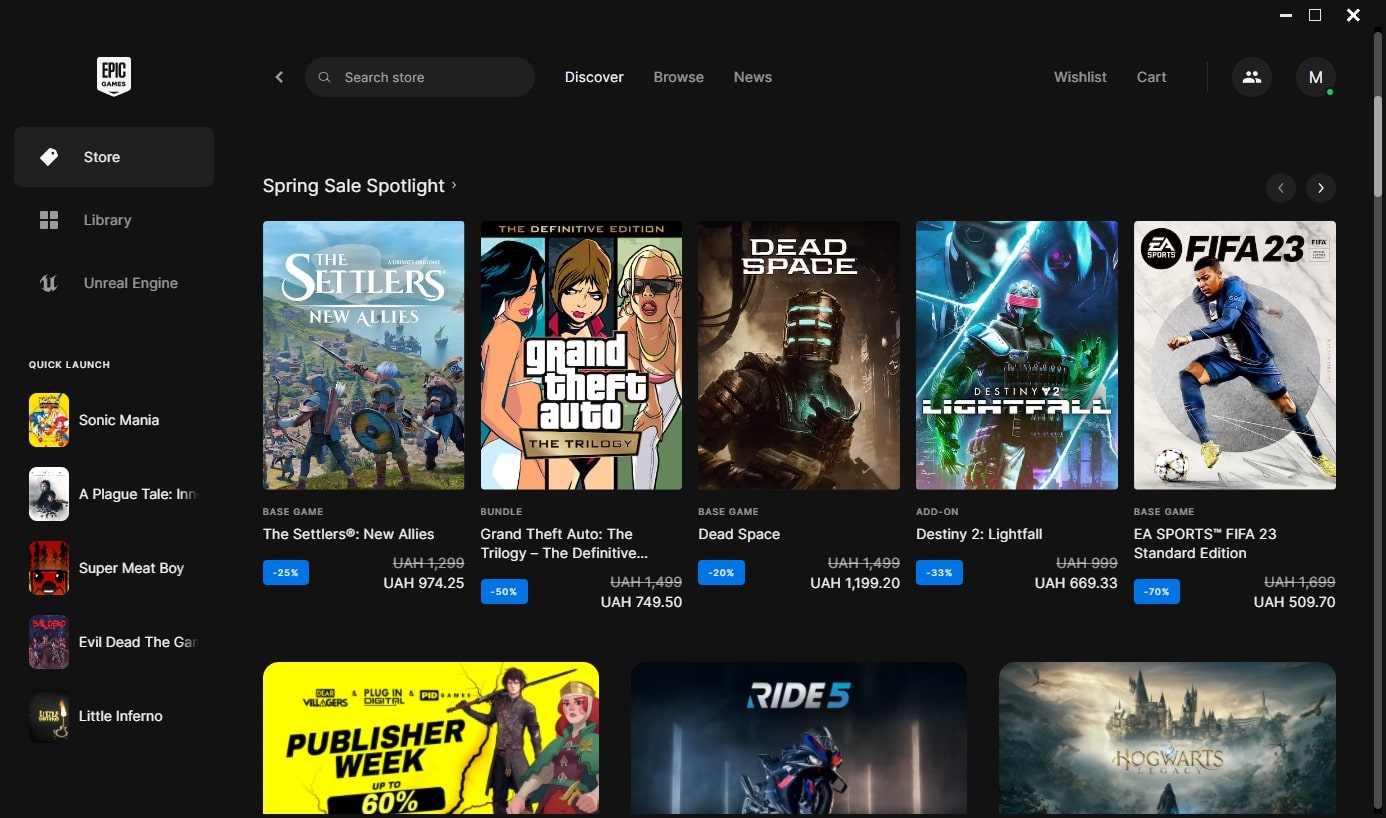Click the UAH 749.50 price
The width and height of the screenshot is (1386, 818).
(641, 602)
